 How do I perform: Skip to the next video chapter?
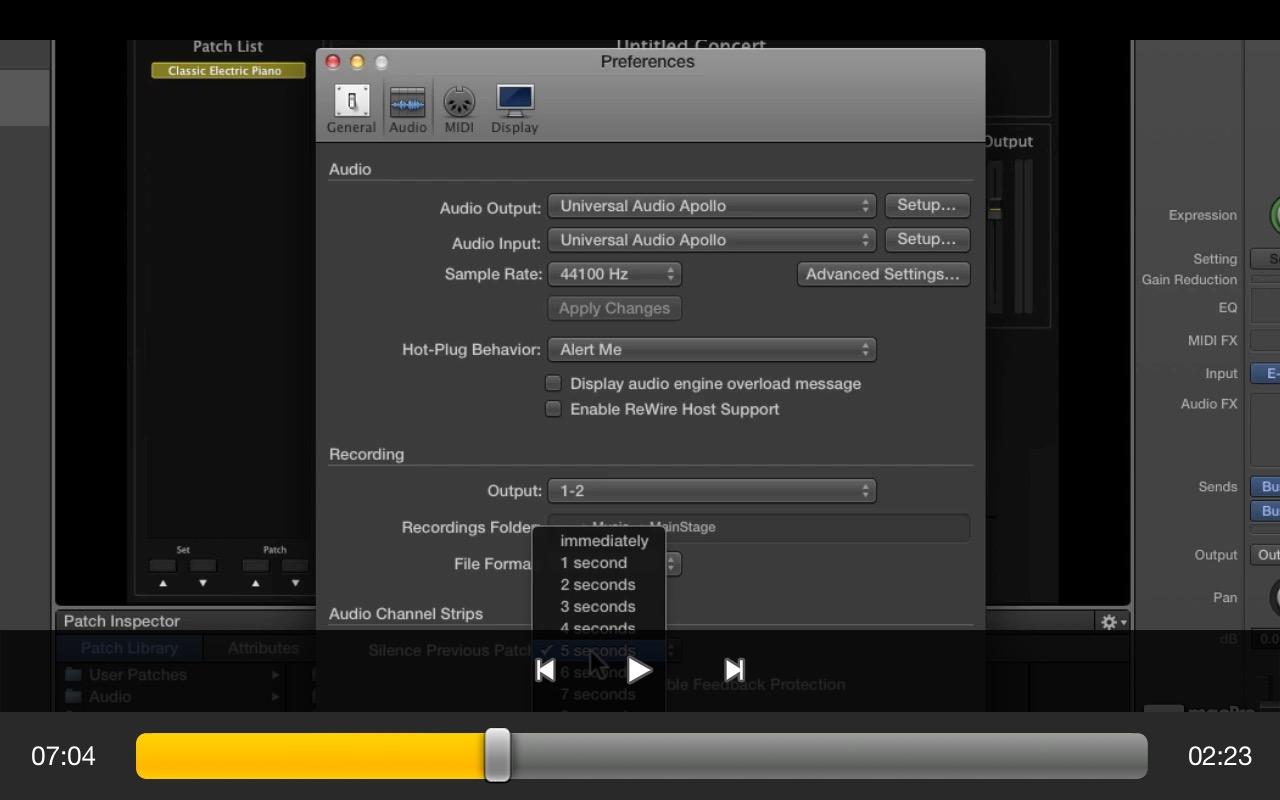(x=734, y=670)
